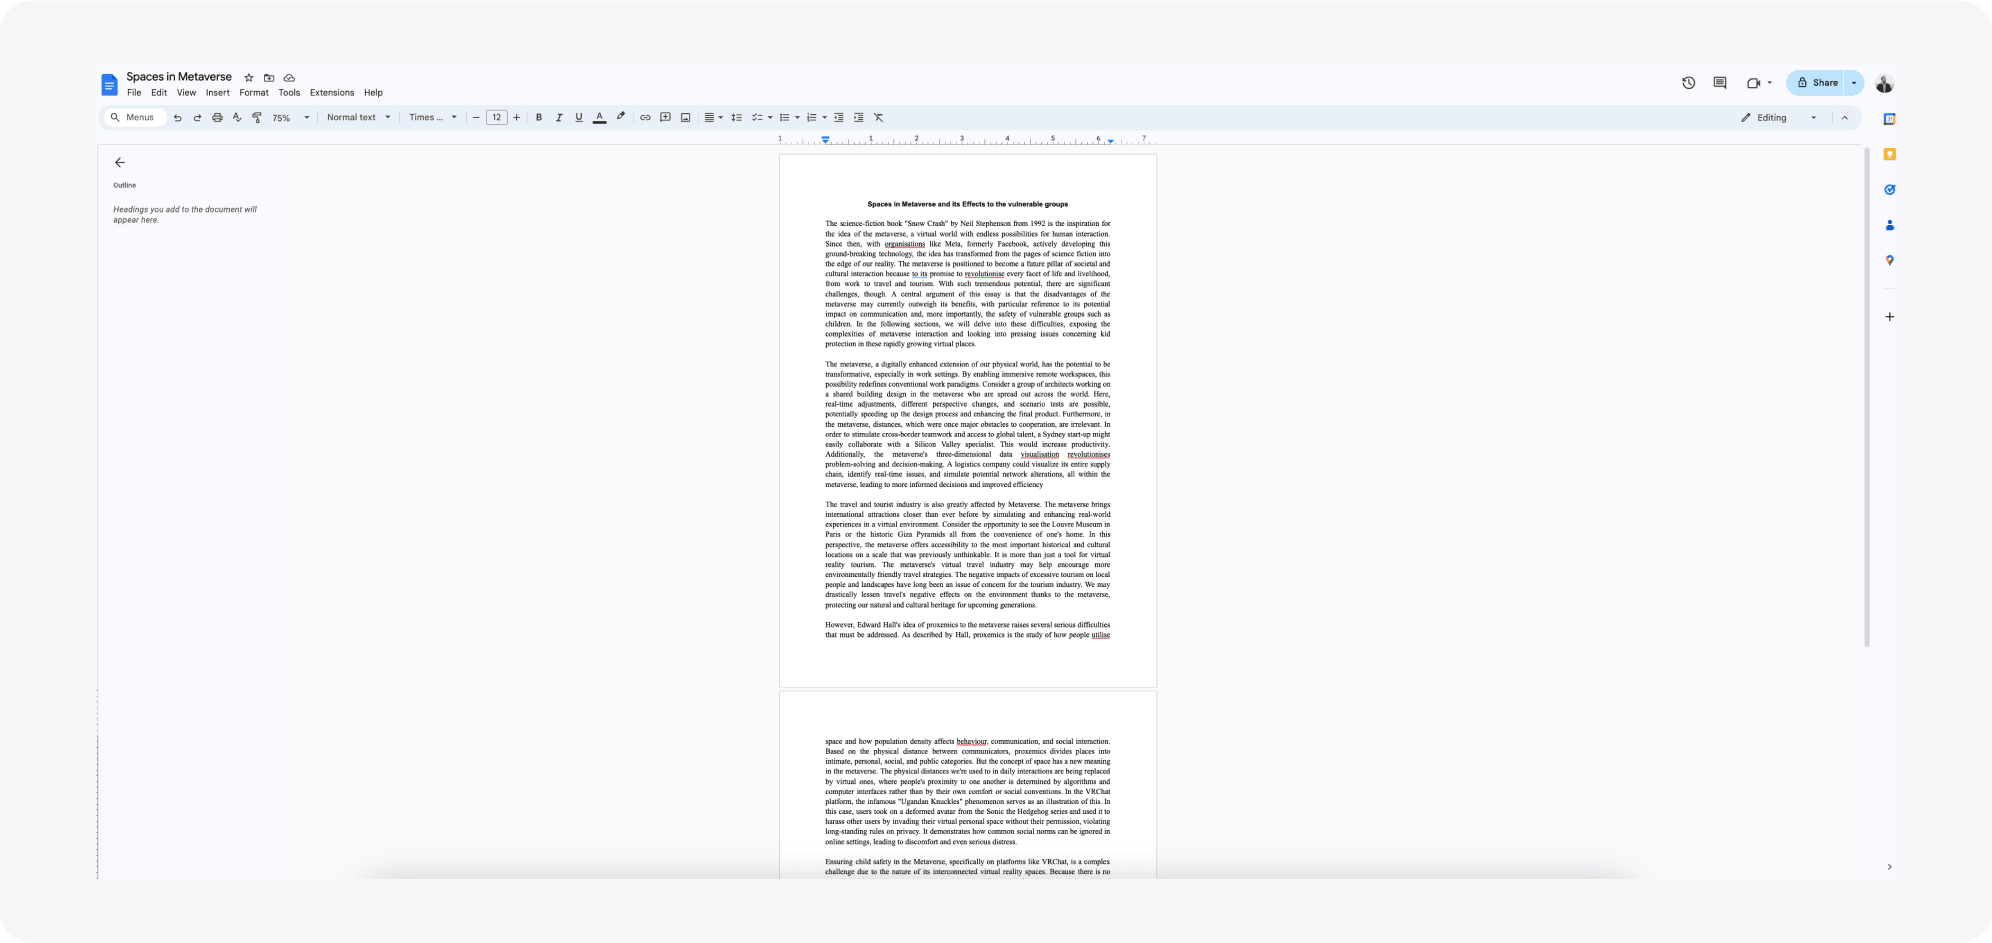Viewport: 1992px width, 943px height.
Task: Open the Extensions menu
Action: 332,93
